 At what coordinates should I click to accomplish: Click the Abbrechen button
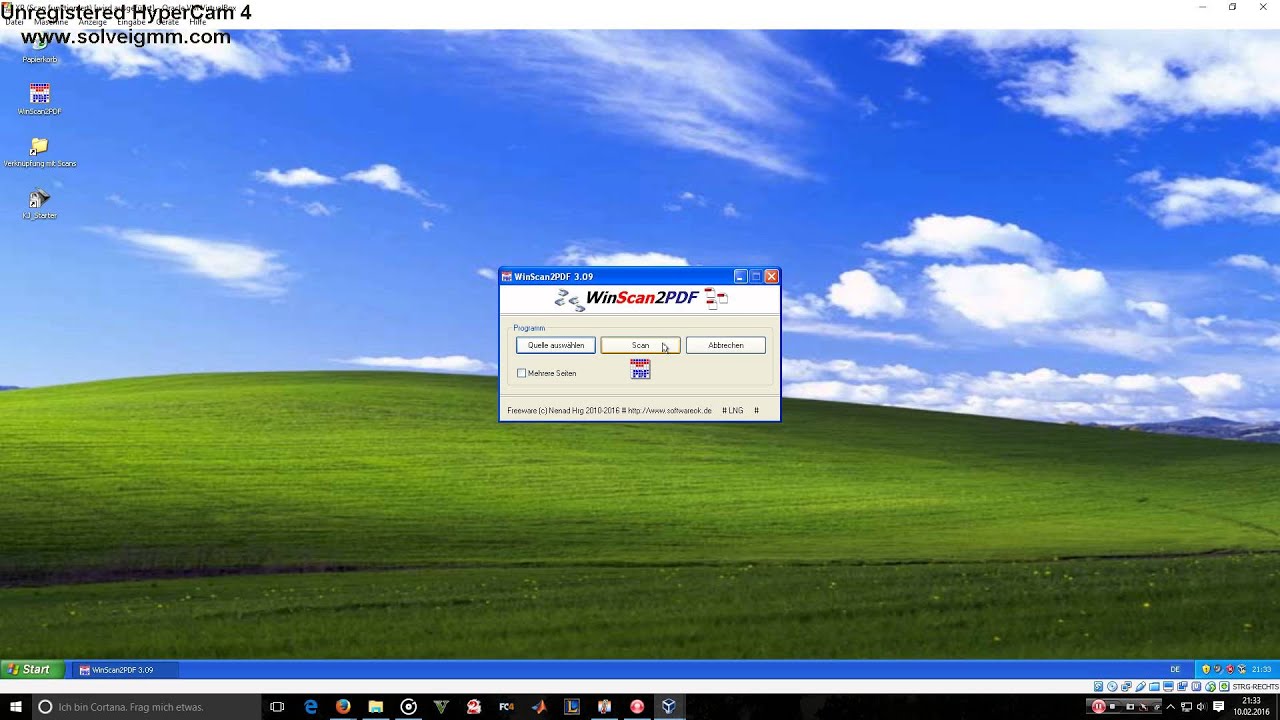click(726, 345)
